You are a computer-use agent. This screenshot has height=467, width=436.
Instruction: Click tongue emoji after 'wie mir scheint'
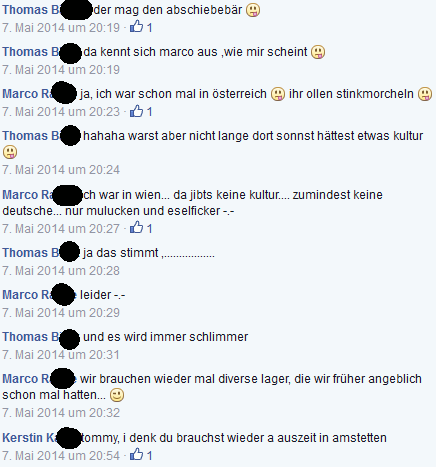318,52
